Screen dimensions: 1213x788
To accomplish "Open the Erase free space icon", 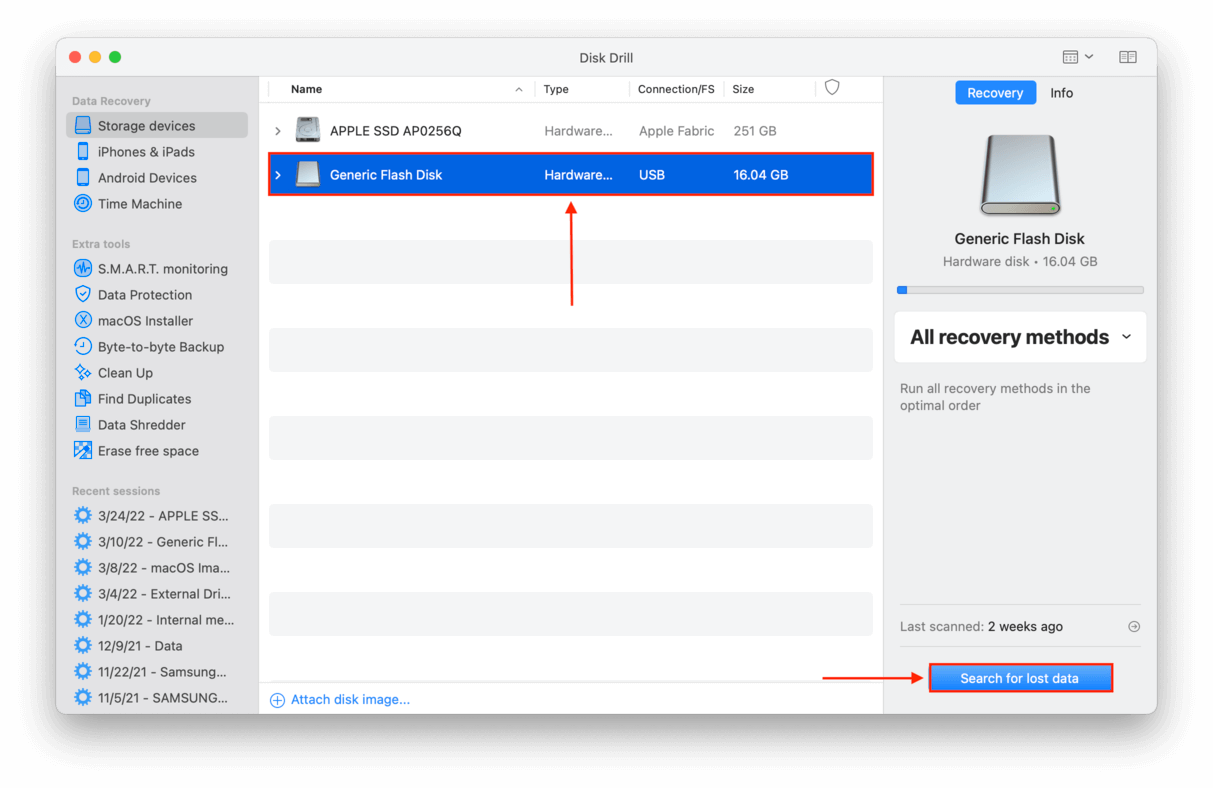I will coord(83,451).
